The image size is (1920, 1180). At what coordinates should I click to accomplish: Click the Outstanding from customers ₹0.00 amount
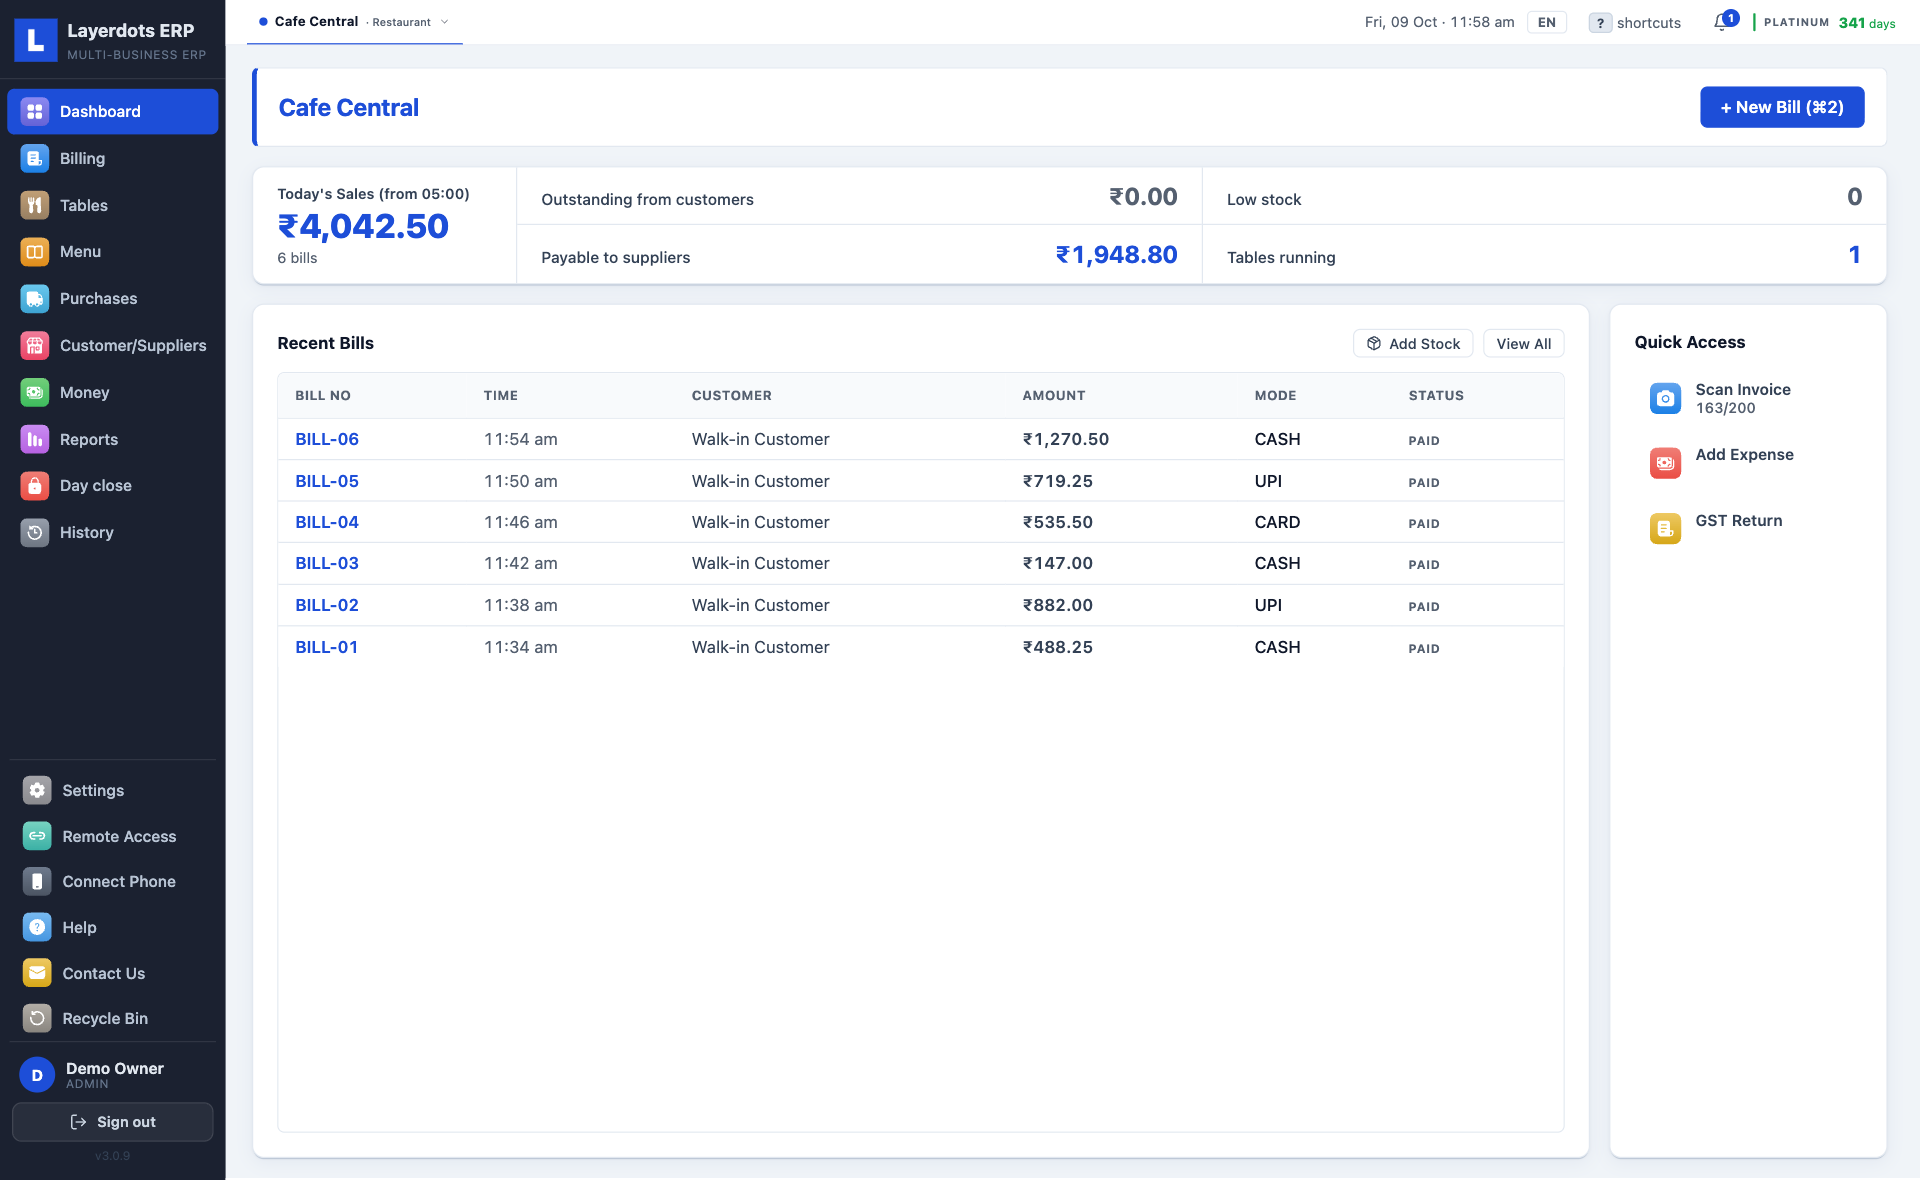coord(1143,197)
